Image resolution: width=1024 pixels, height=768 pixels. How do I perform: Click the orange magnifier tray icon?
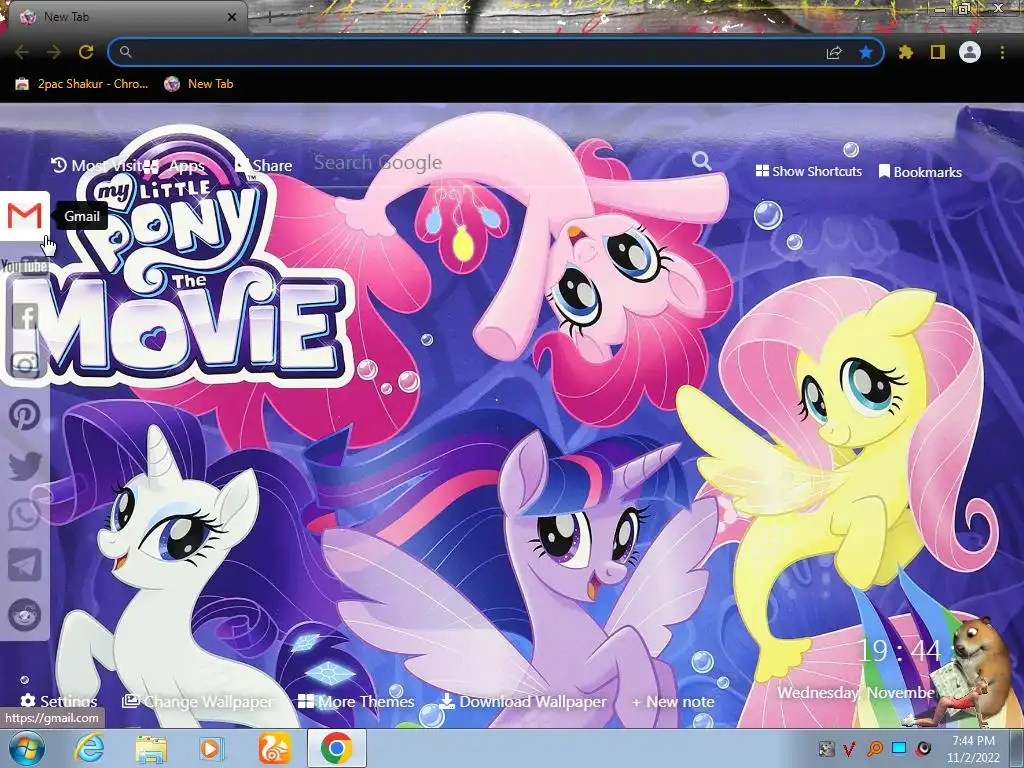click(x=875, y=749)
